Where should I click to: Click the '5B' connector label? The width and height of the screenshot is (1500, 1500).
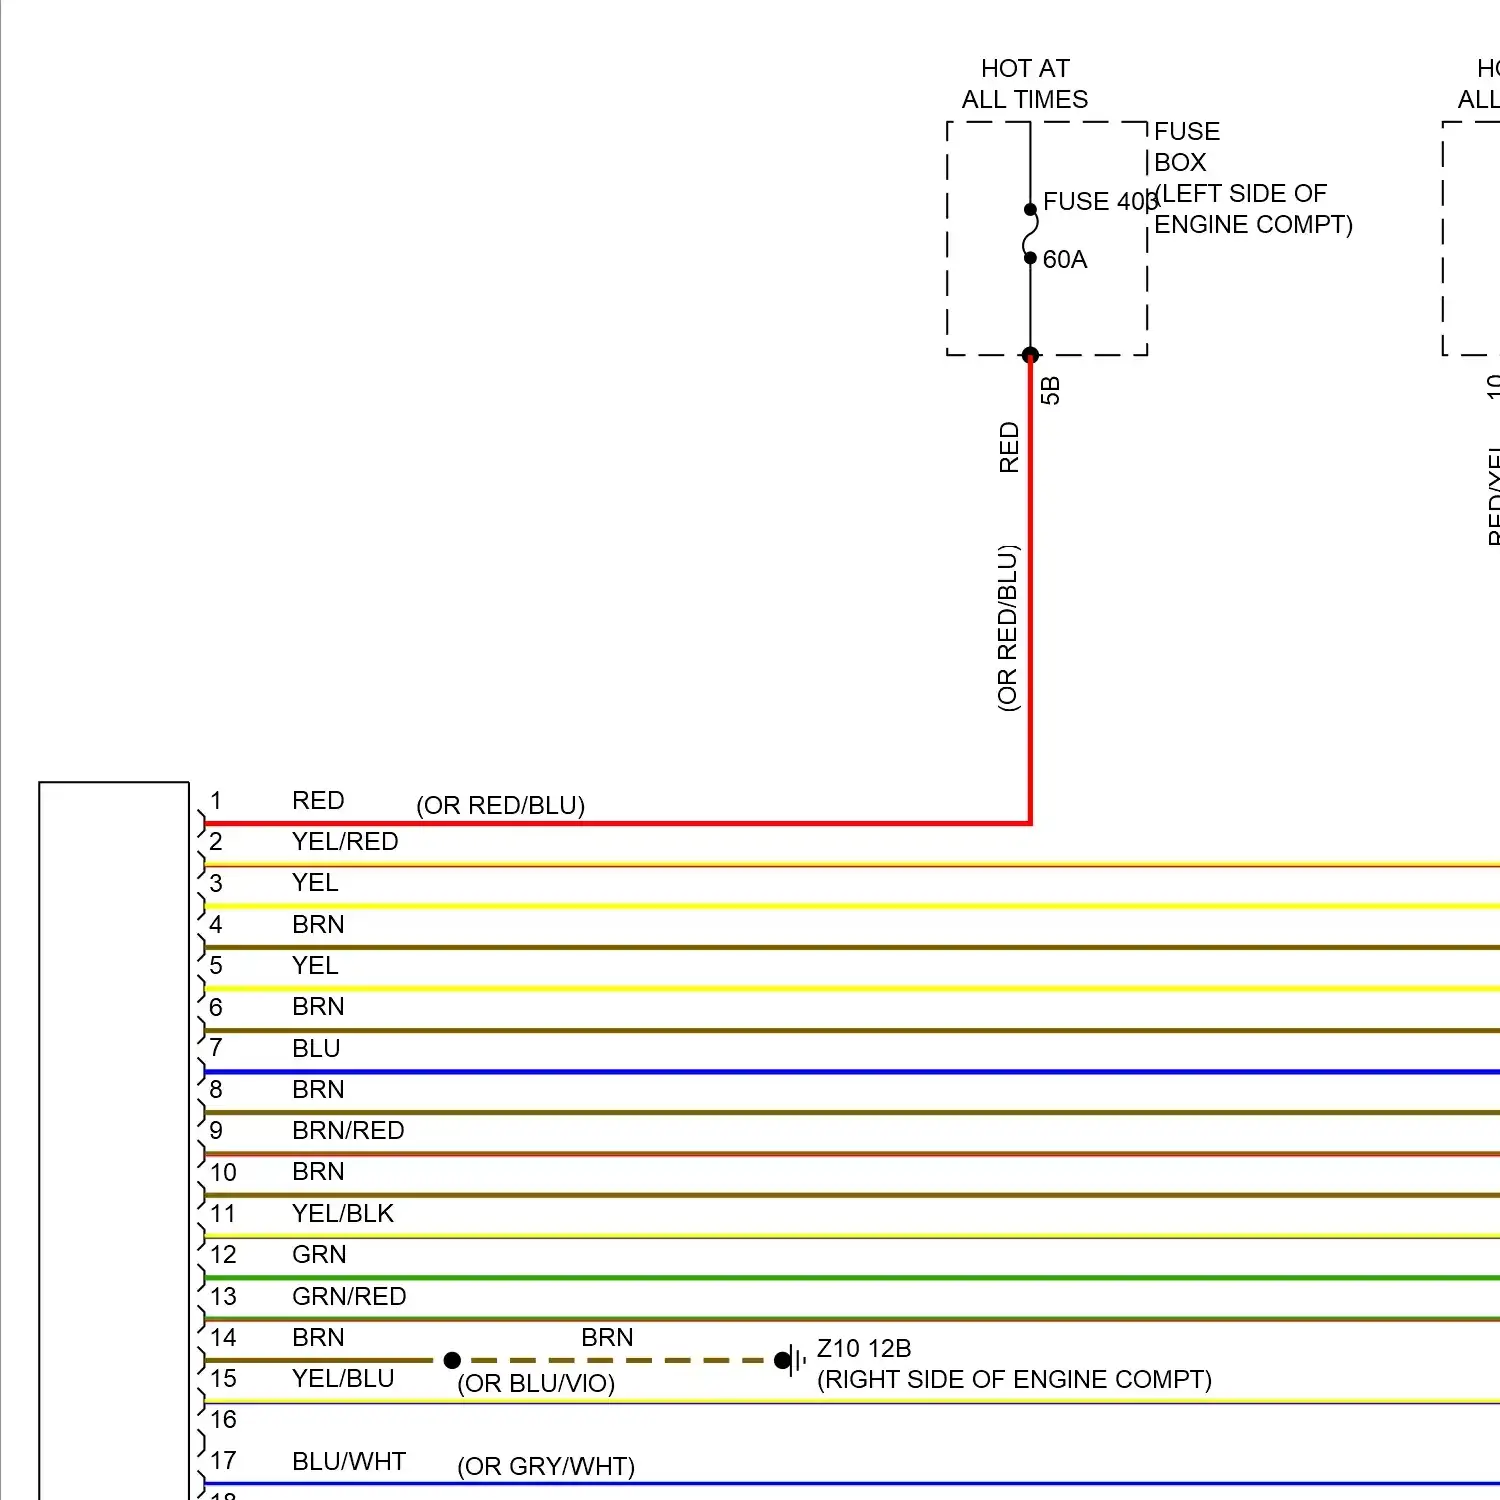(1050, 390)
